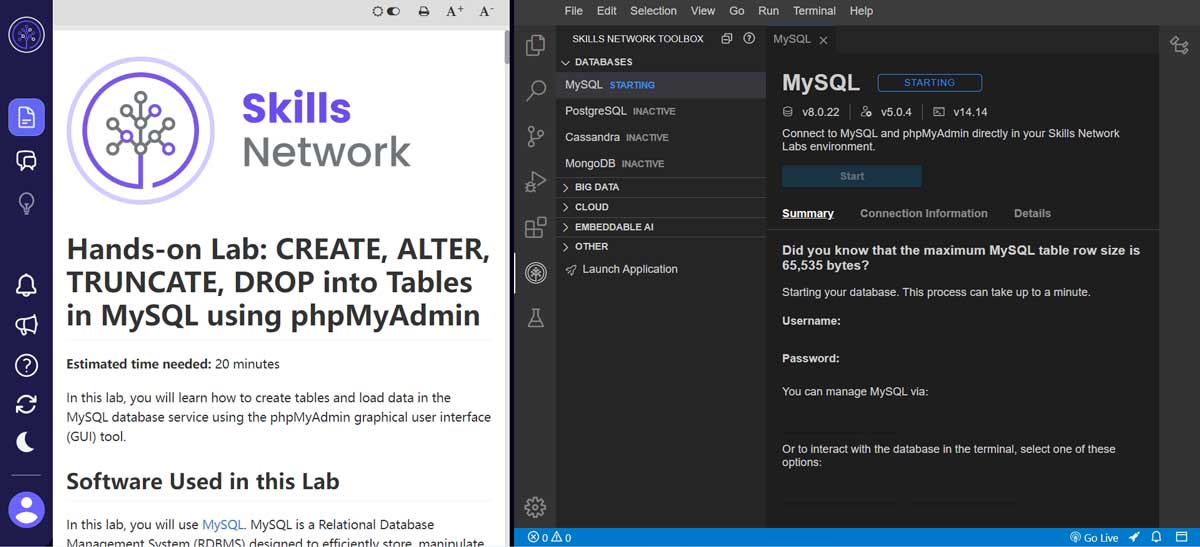Click the rocket icon in status bar

click(x=1135, y=538)
